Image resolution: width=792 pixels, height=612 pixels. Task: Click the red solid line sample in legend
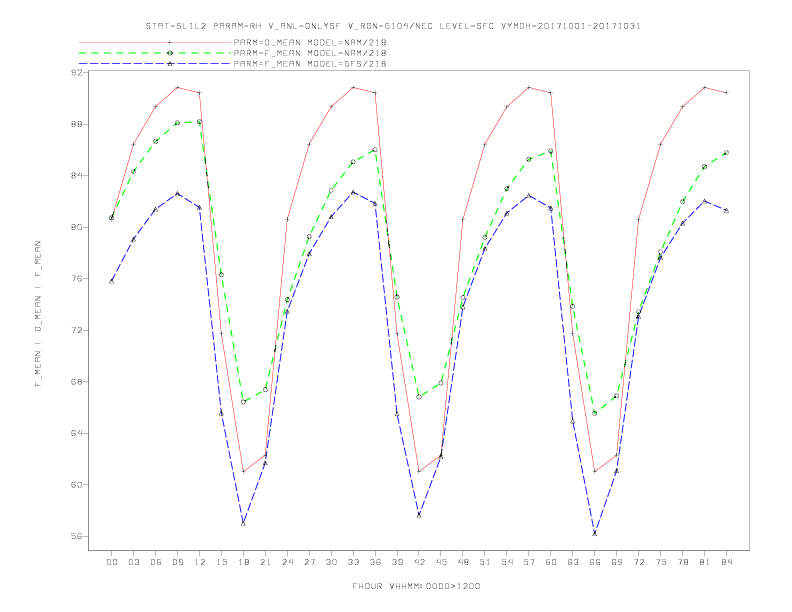pos(155,42)
